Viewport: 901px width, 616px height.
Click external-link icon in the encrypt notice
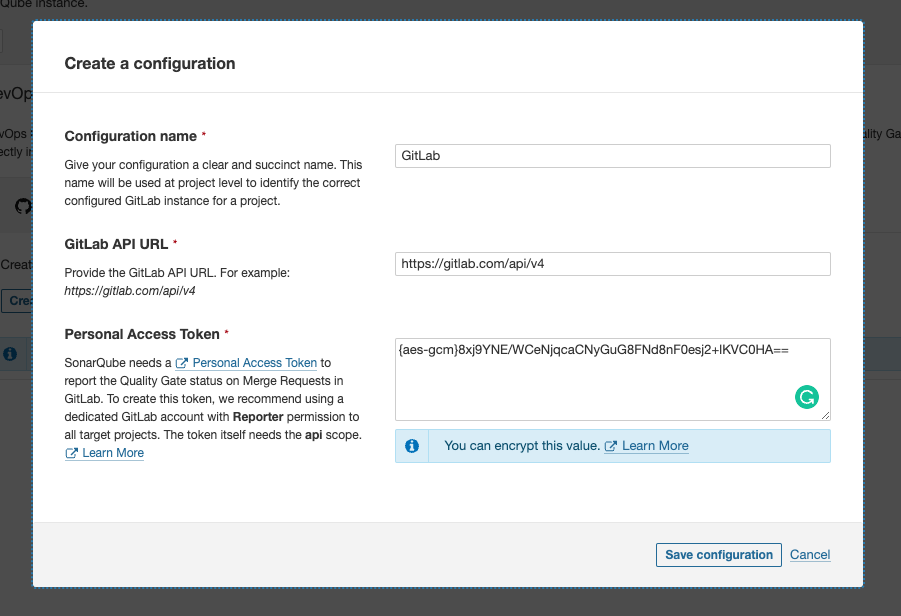tap(611, 446)
